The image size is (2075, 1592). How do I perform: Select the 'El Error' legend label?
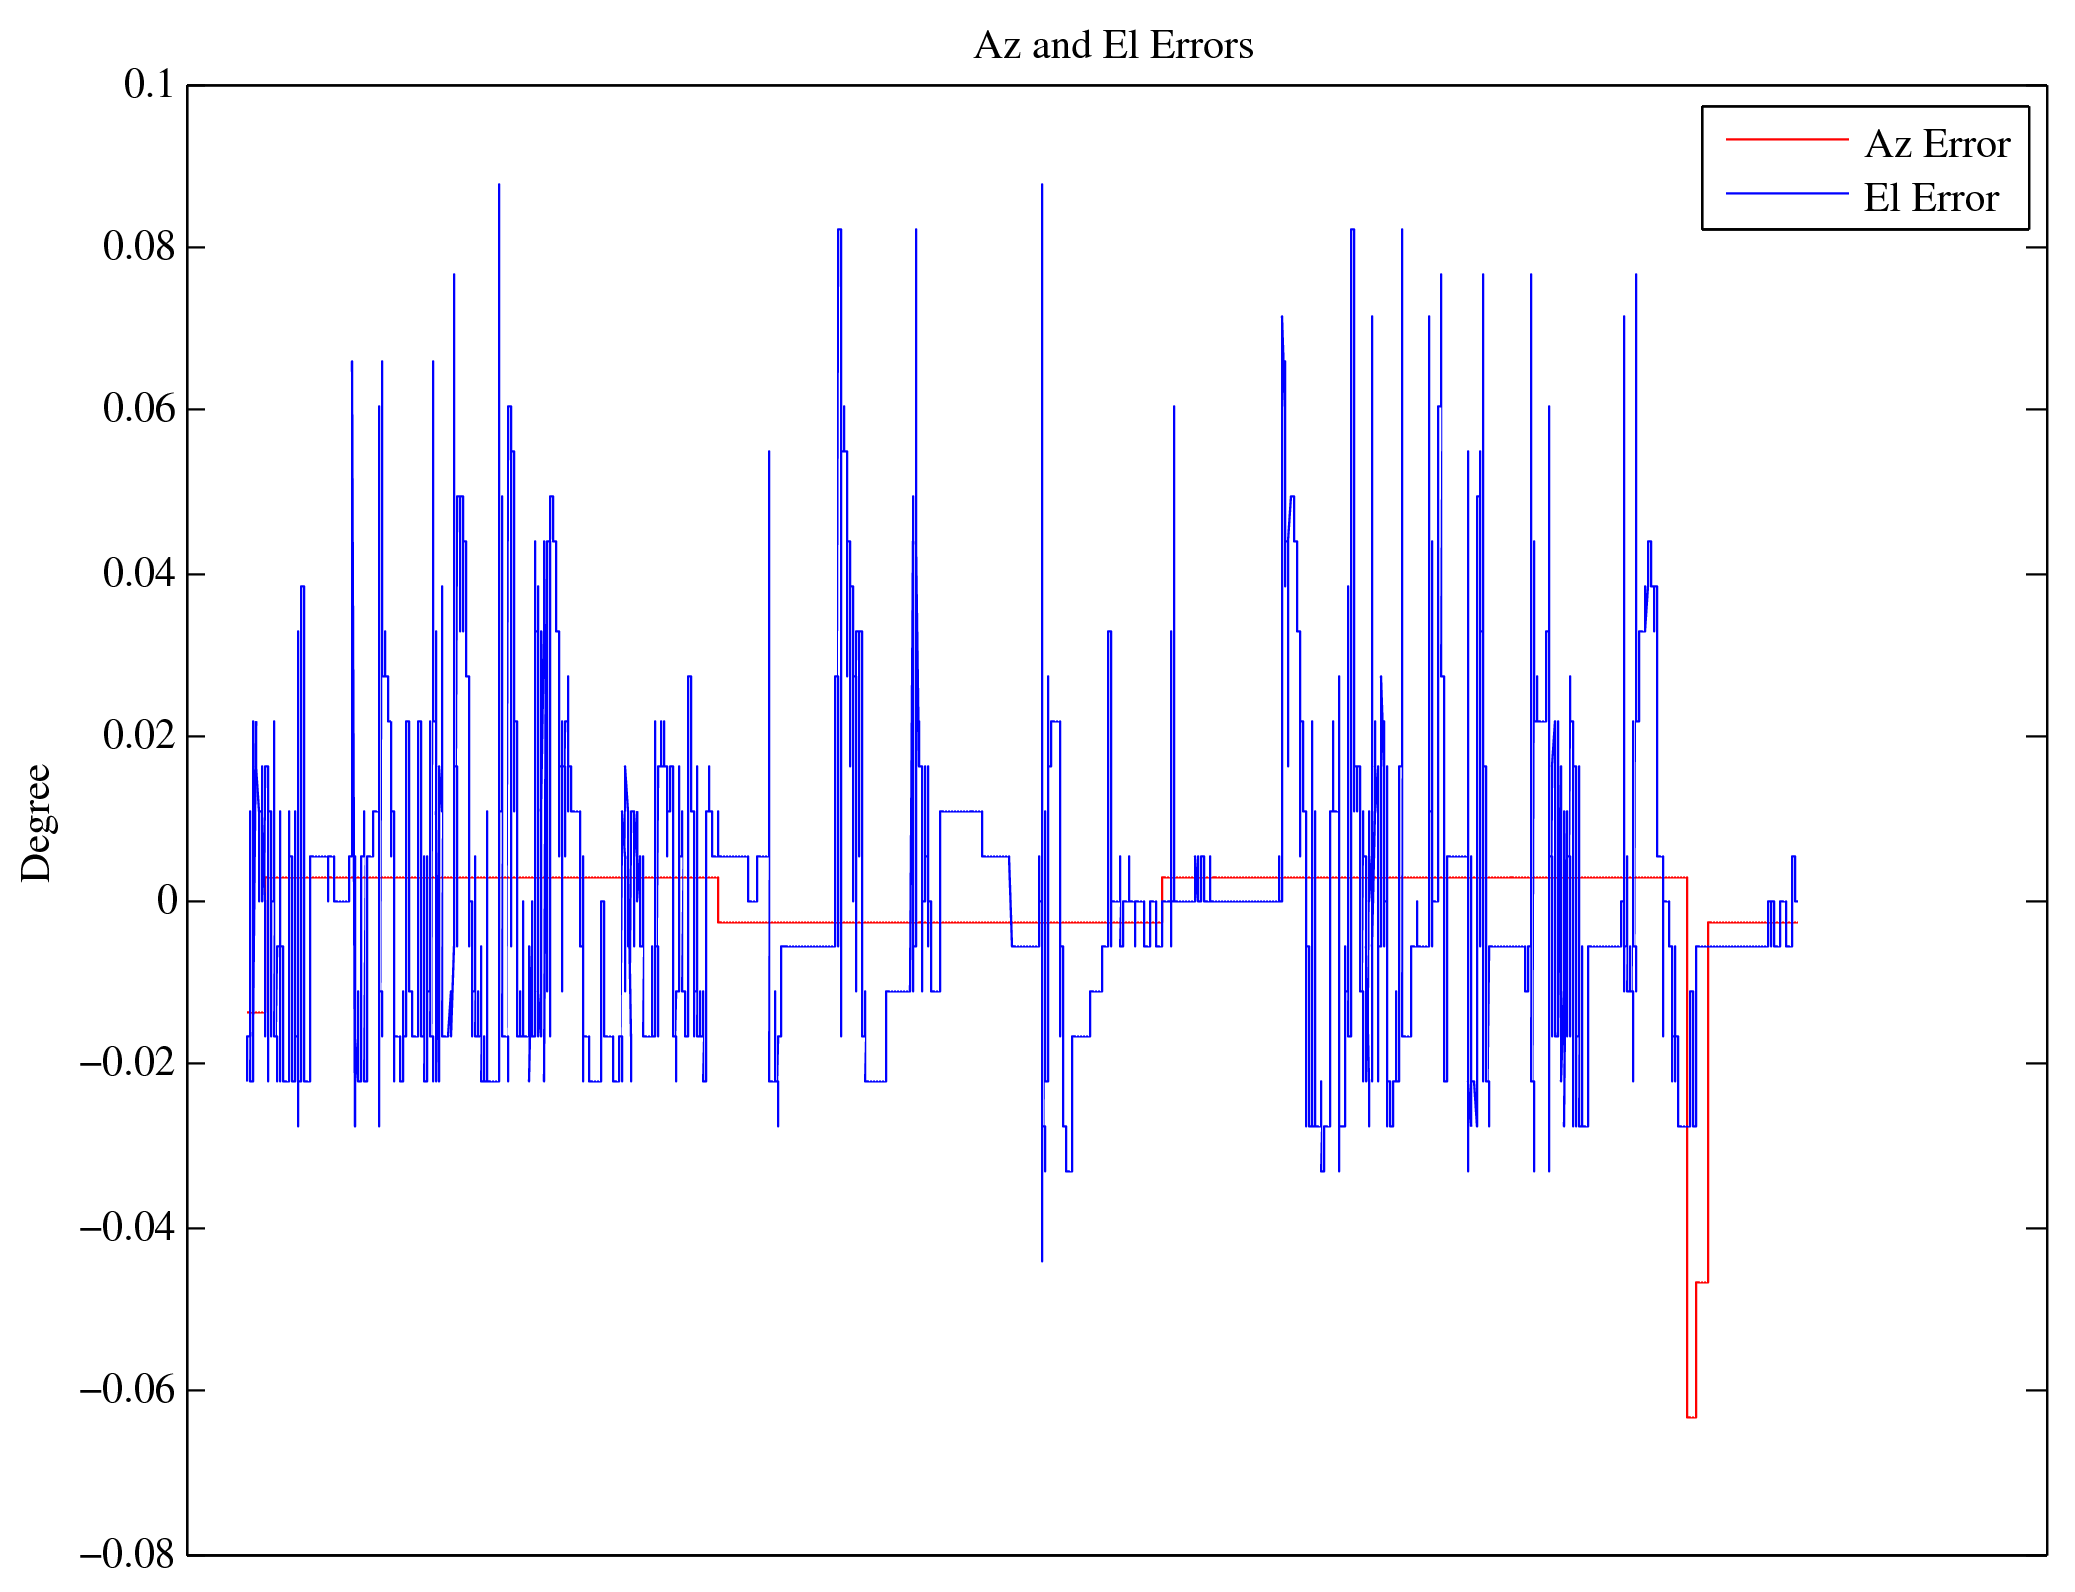coord(1930,198)
